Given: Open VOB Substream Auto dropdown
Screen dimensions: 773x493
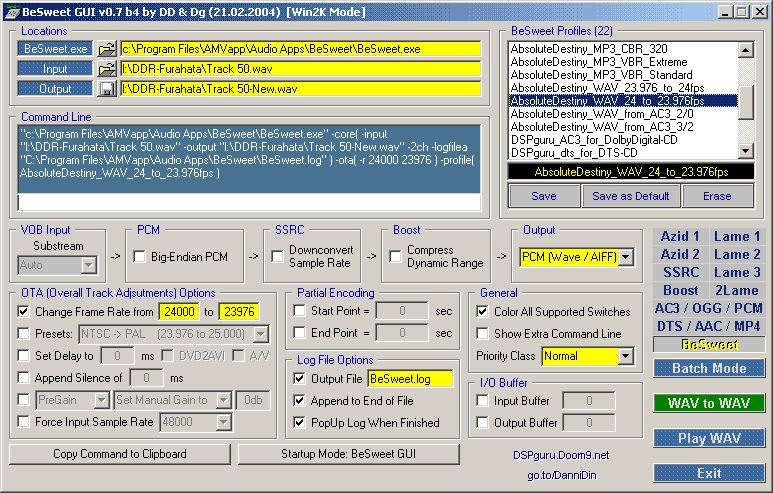Looking at the screenshot, I should pos(88,265).
